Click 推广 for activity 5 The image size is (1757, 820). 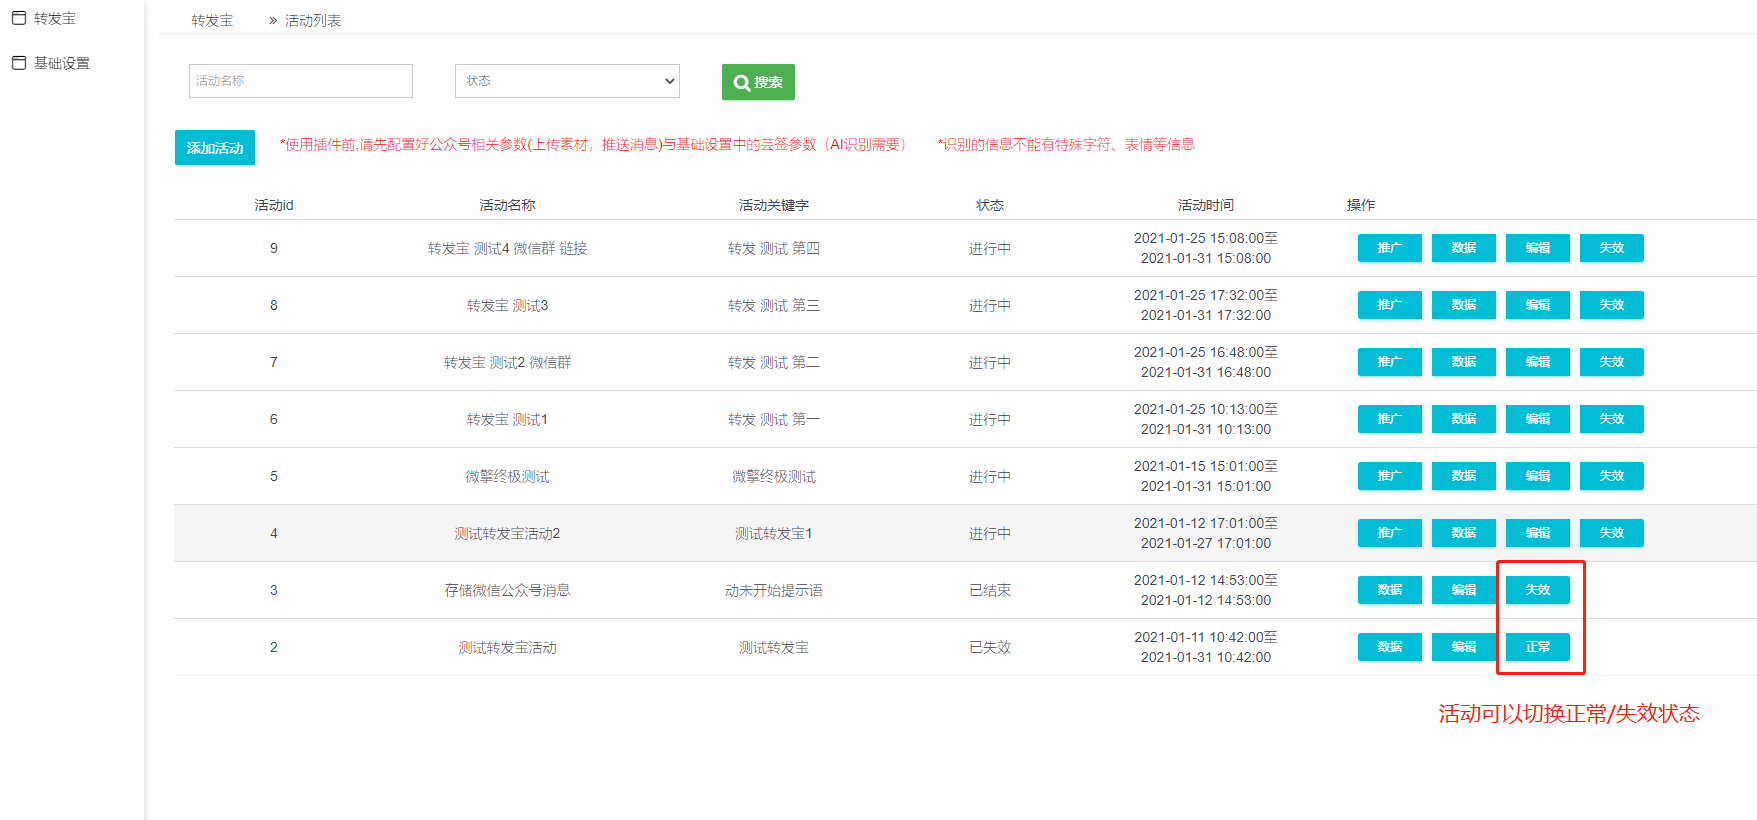(1389, 476)
